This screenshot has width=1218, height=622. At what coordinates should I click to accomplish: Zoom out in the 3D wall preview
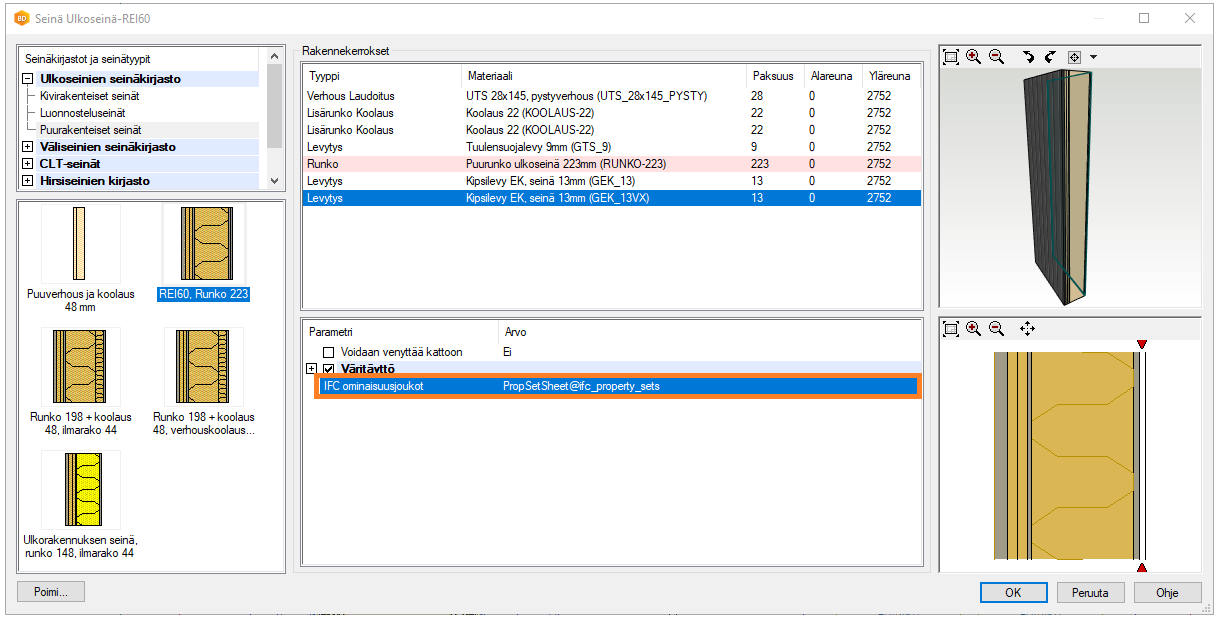coord(996,57)
